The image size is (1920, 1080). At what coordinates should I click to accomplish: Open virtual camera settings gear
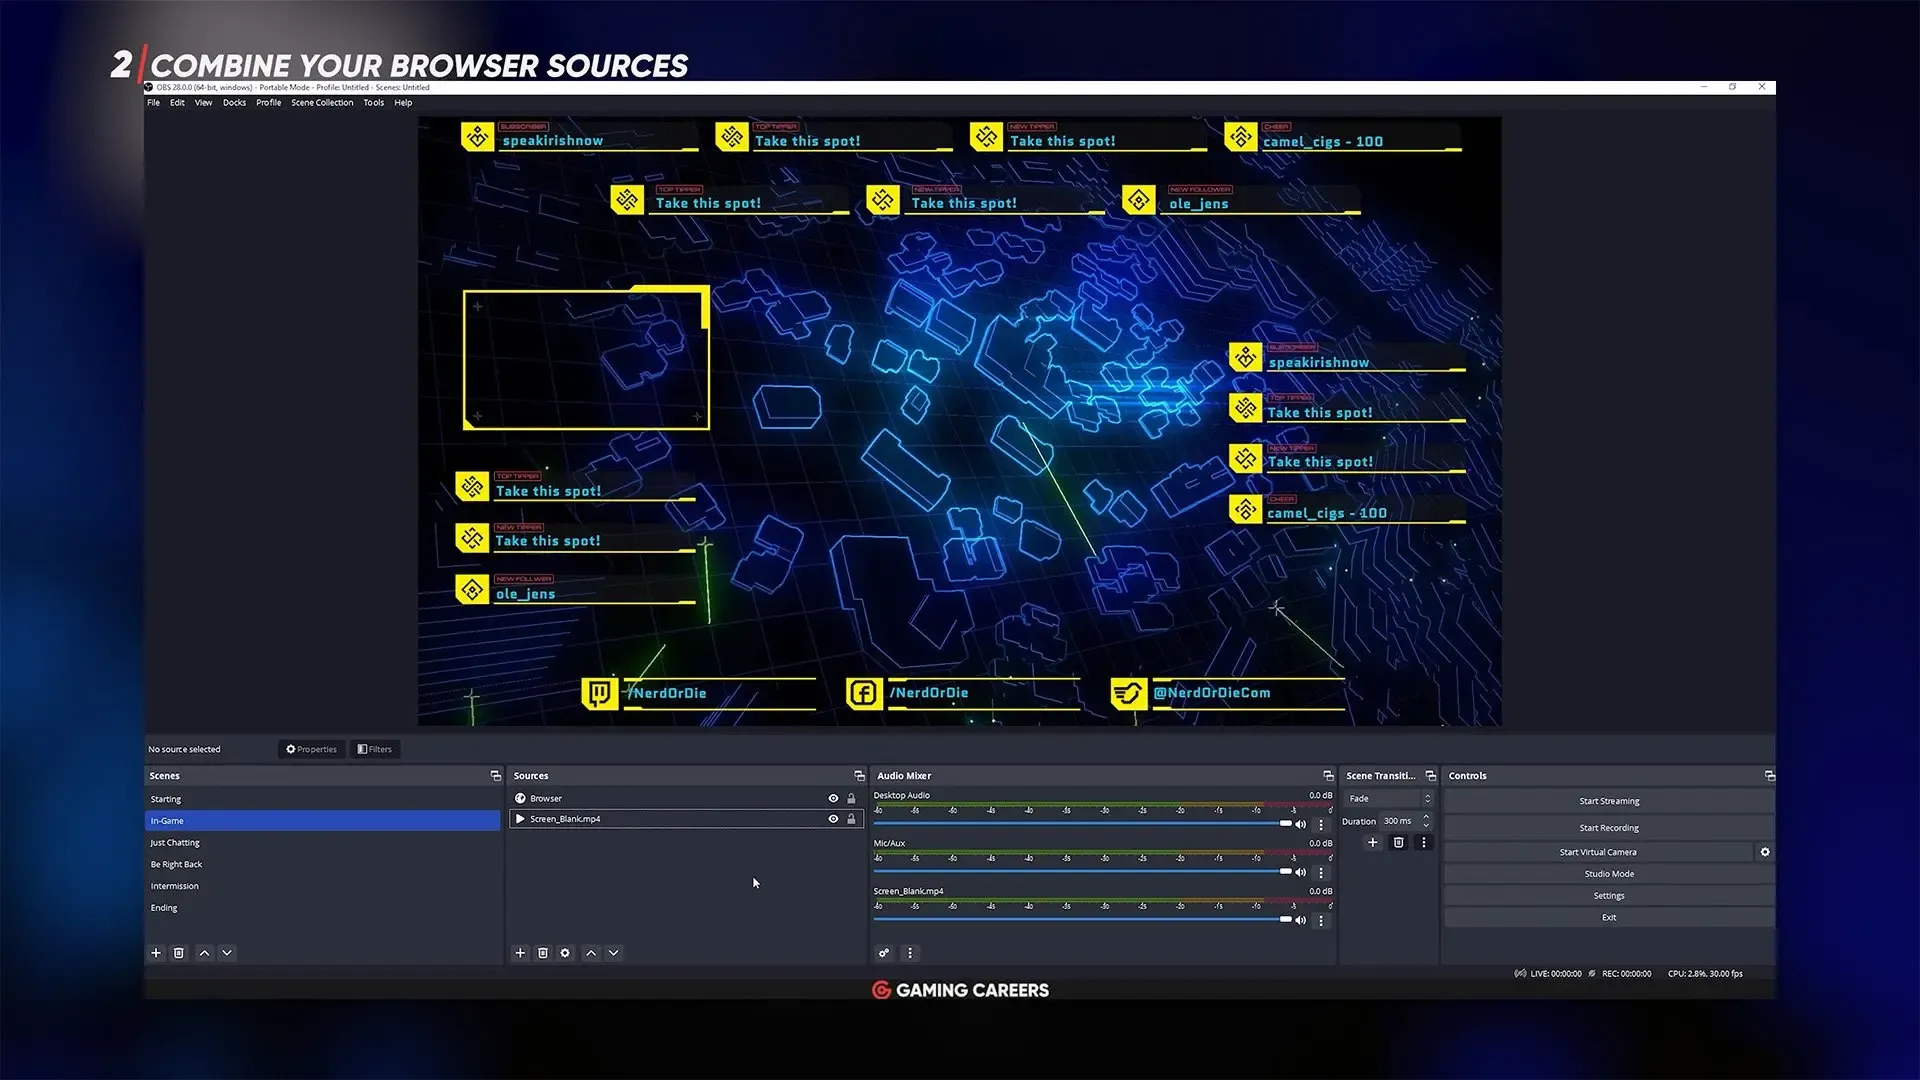(x=1765, y=852)
